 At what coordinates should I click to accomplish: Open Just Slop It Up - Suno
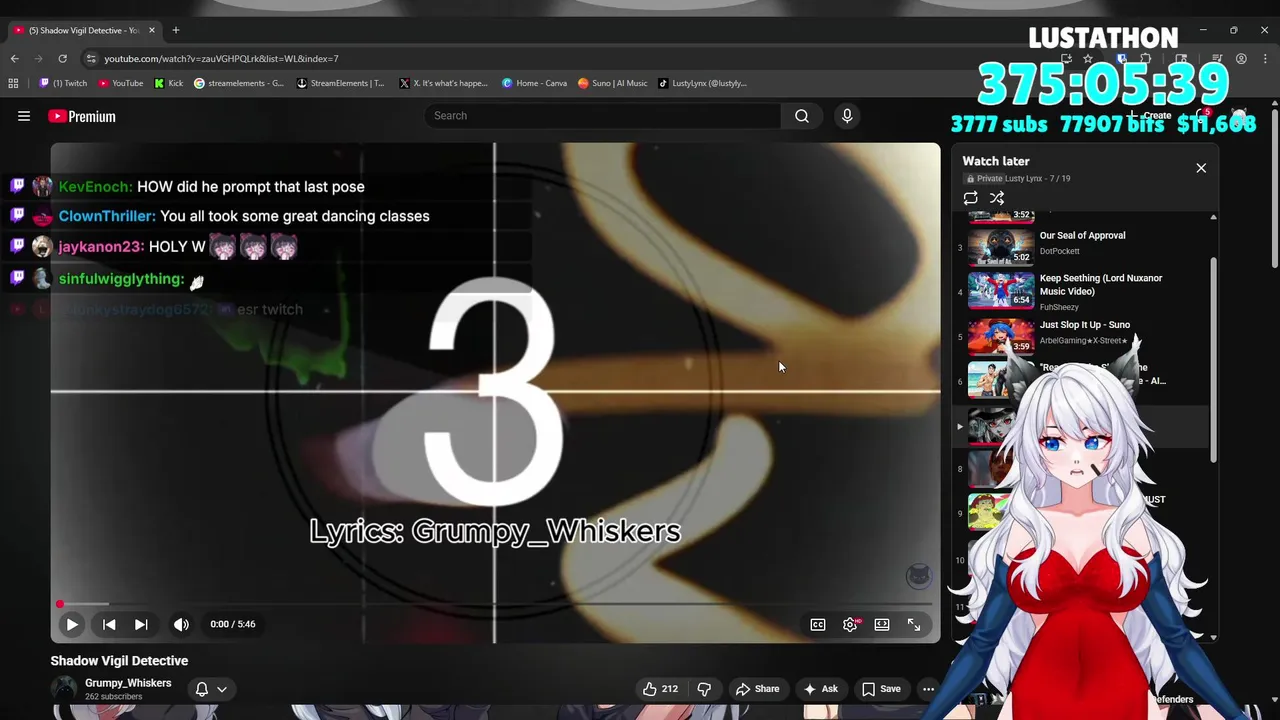1084,325
